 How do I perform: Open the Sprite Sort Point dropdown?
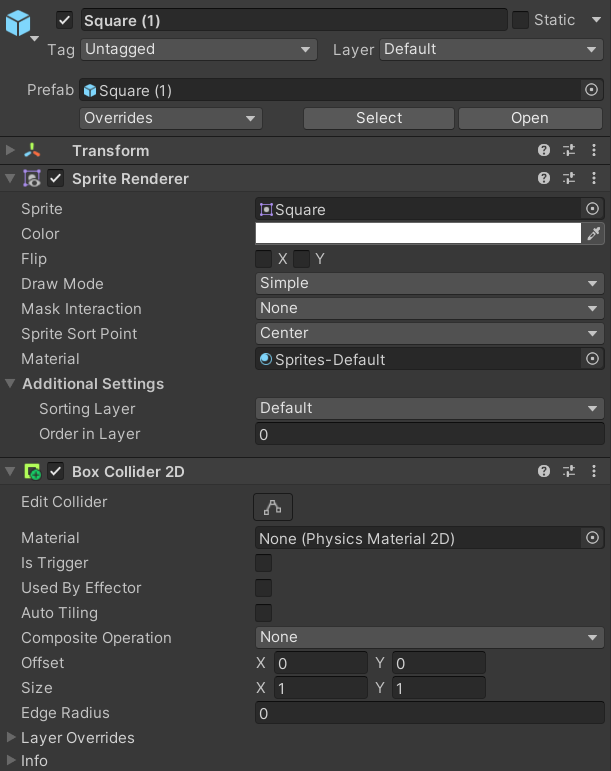tap(430, 333)
